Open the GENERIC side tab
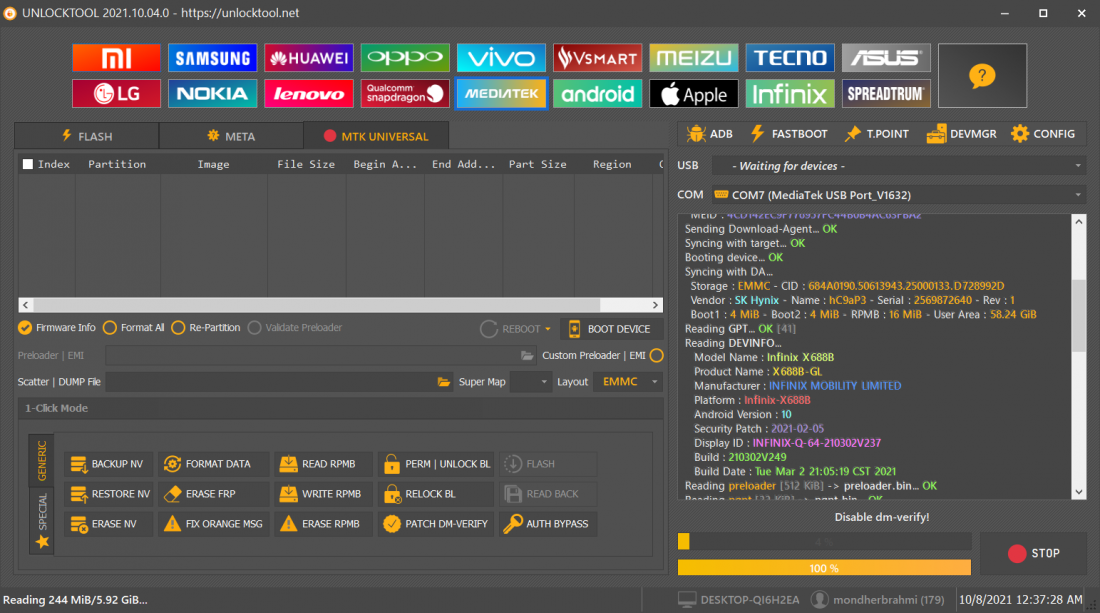The image size is (1100, 613). pos(41,460)
